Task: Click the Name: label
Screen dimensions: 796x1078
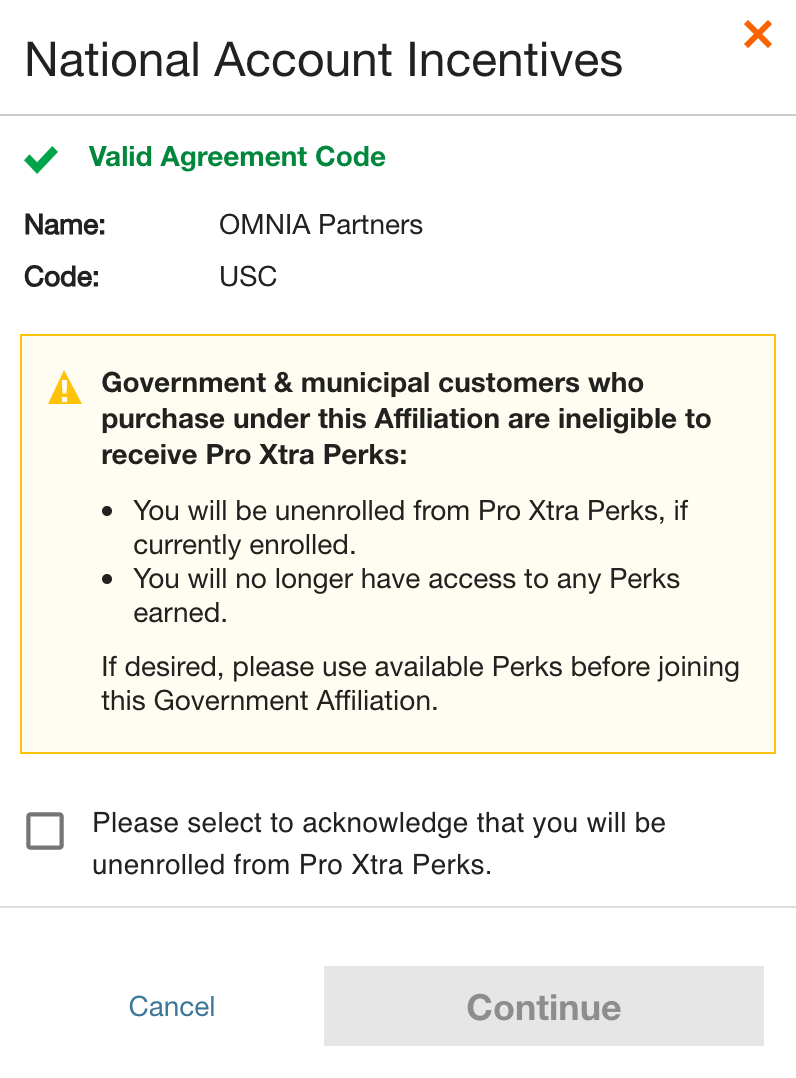Action: 65,225
